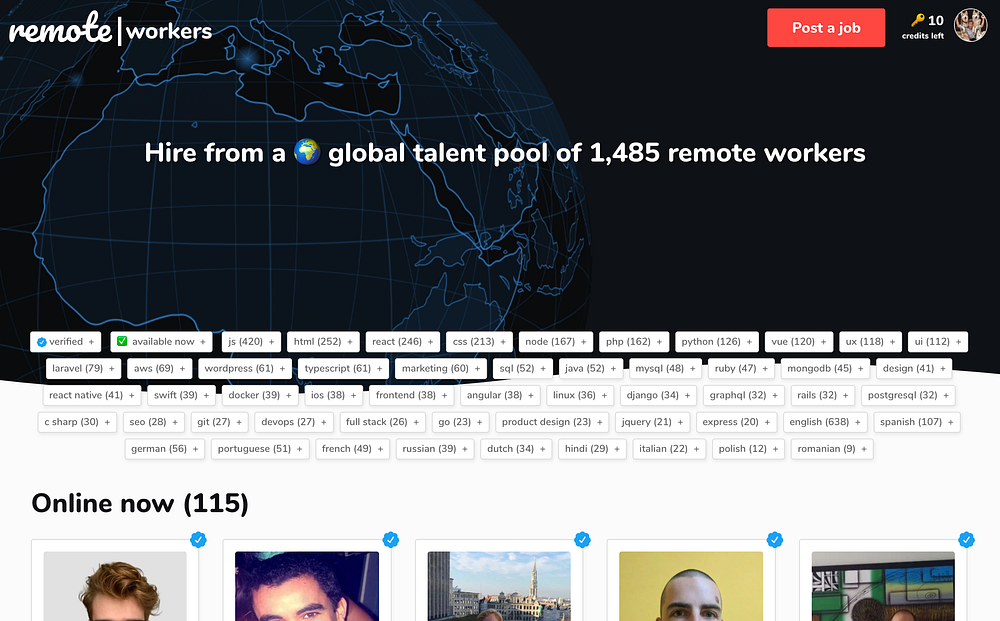Filter workers speaking romanian (9)
The height and width of the screenshot is (621, 1000).
832,449
